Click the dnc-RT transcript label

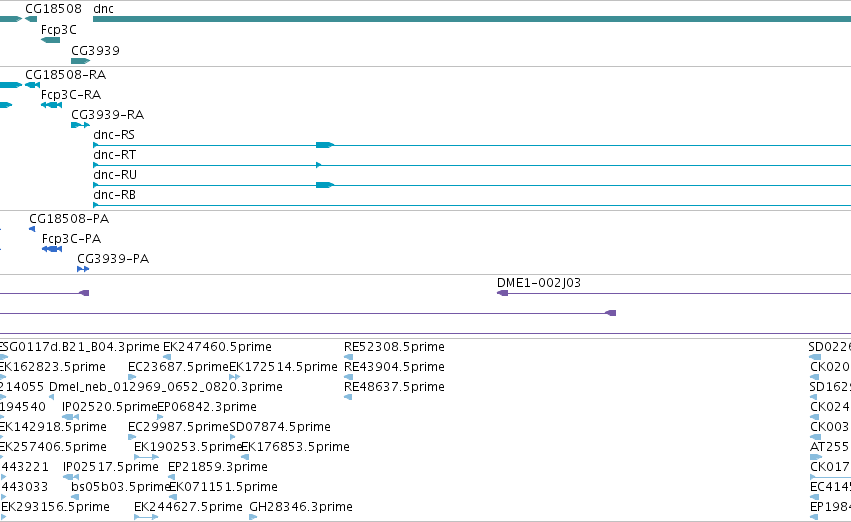click(x=115, y=155)
